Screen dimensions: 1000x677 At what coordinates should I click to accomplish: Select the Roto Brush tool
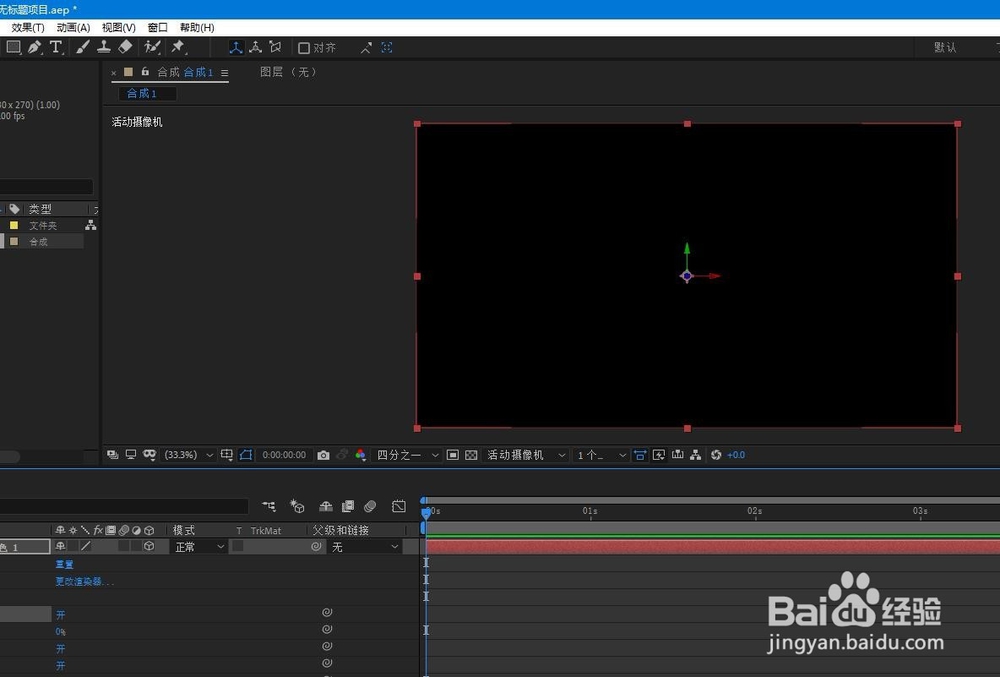[x=152, y=47]
